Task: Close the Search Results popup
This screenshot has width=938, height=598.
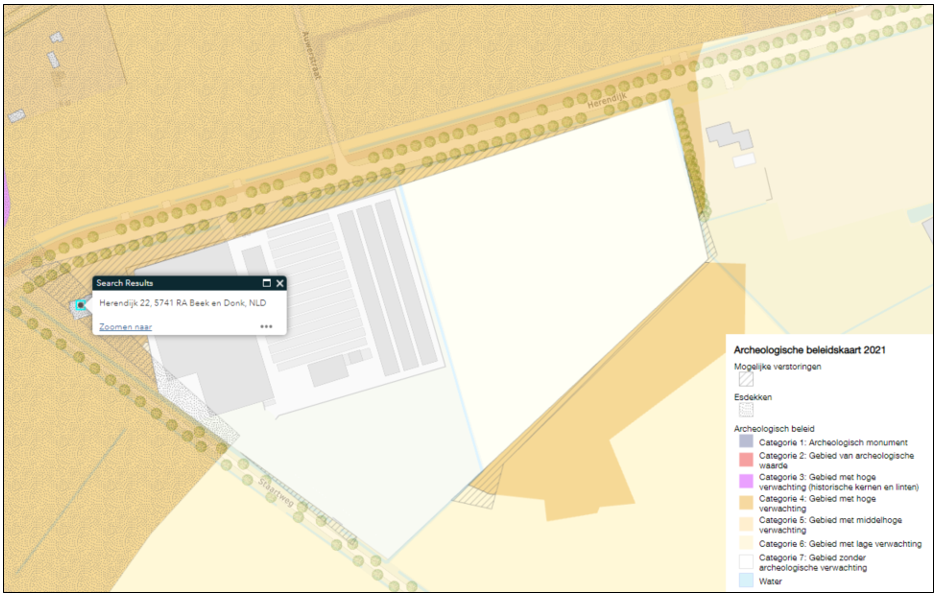Action: point(279,283)
